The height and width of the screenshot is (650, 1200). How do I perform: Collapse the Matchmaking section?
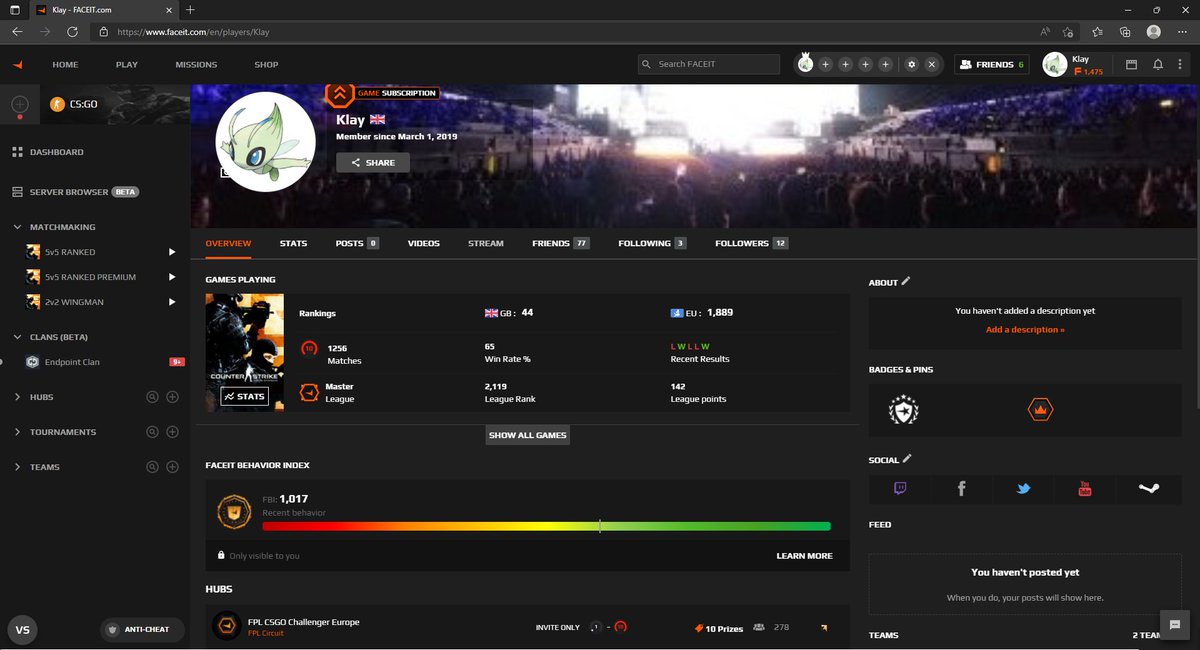pos(18,227)
